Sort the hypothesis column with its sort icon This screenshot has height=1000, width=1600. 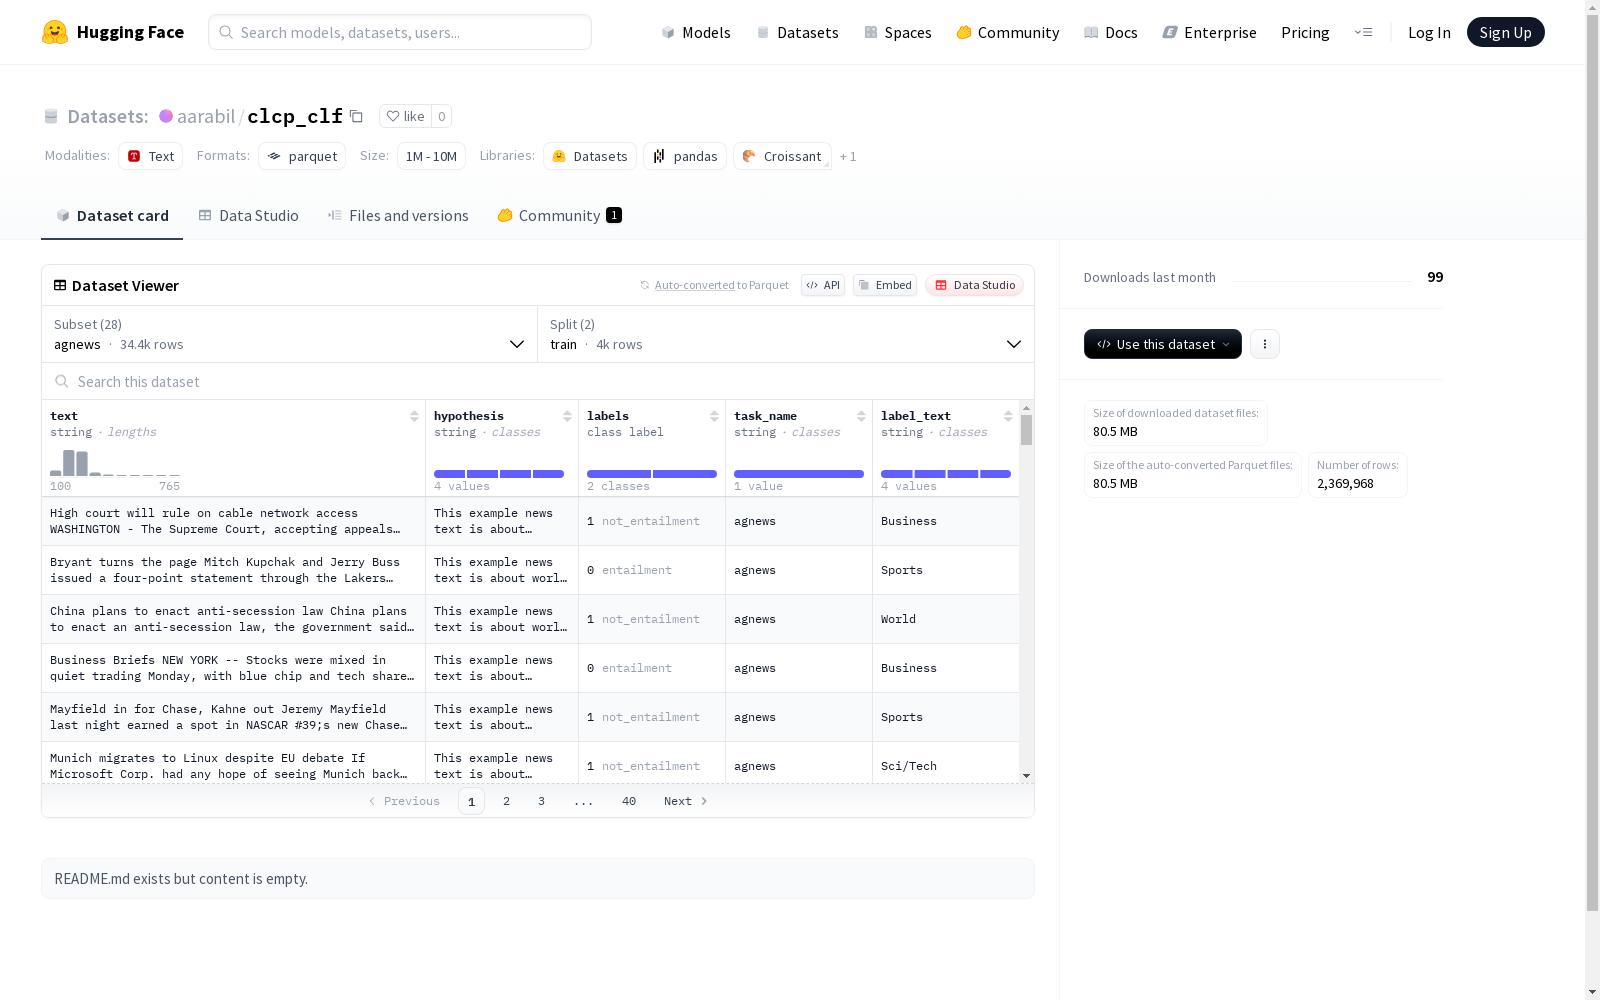click(567, 416)
